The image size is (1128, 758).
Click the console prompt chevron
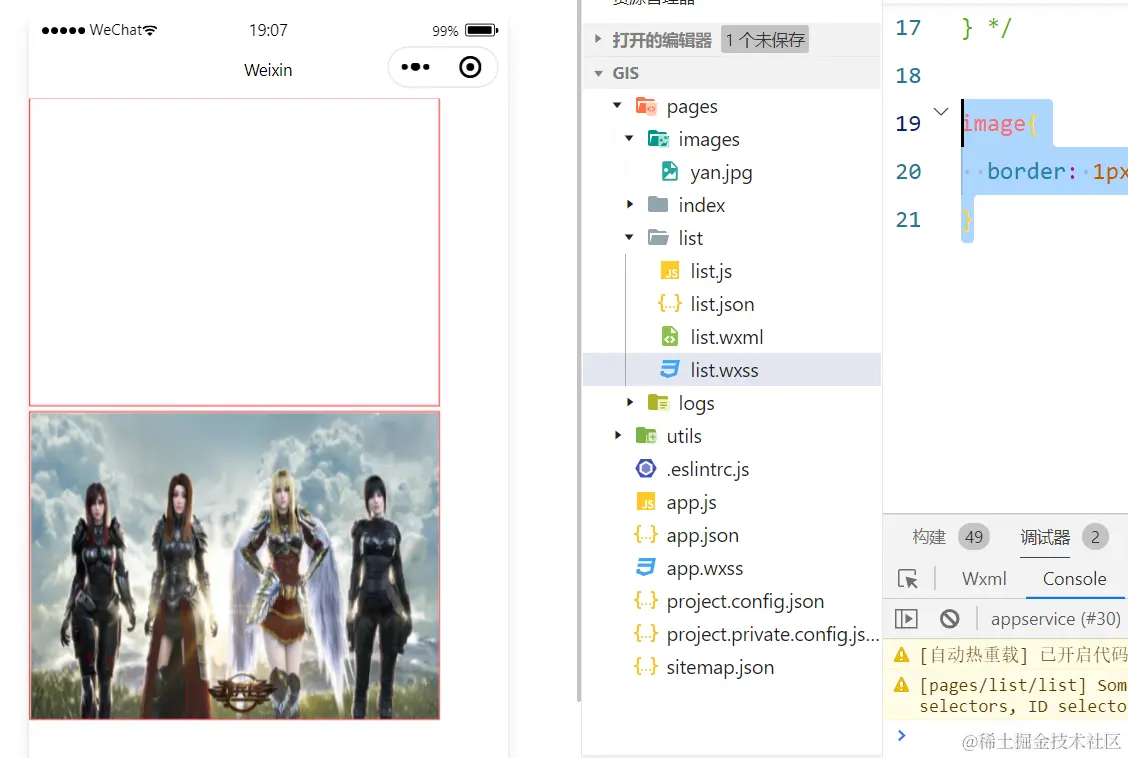tap(901, 735)
